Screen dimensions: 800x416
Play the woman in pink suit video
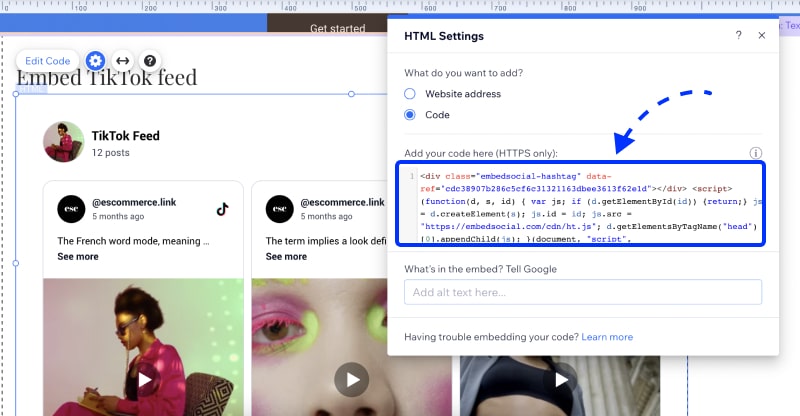[144, 379]
